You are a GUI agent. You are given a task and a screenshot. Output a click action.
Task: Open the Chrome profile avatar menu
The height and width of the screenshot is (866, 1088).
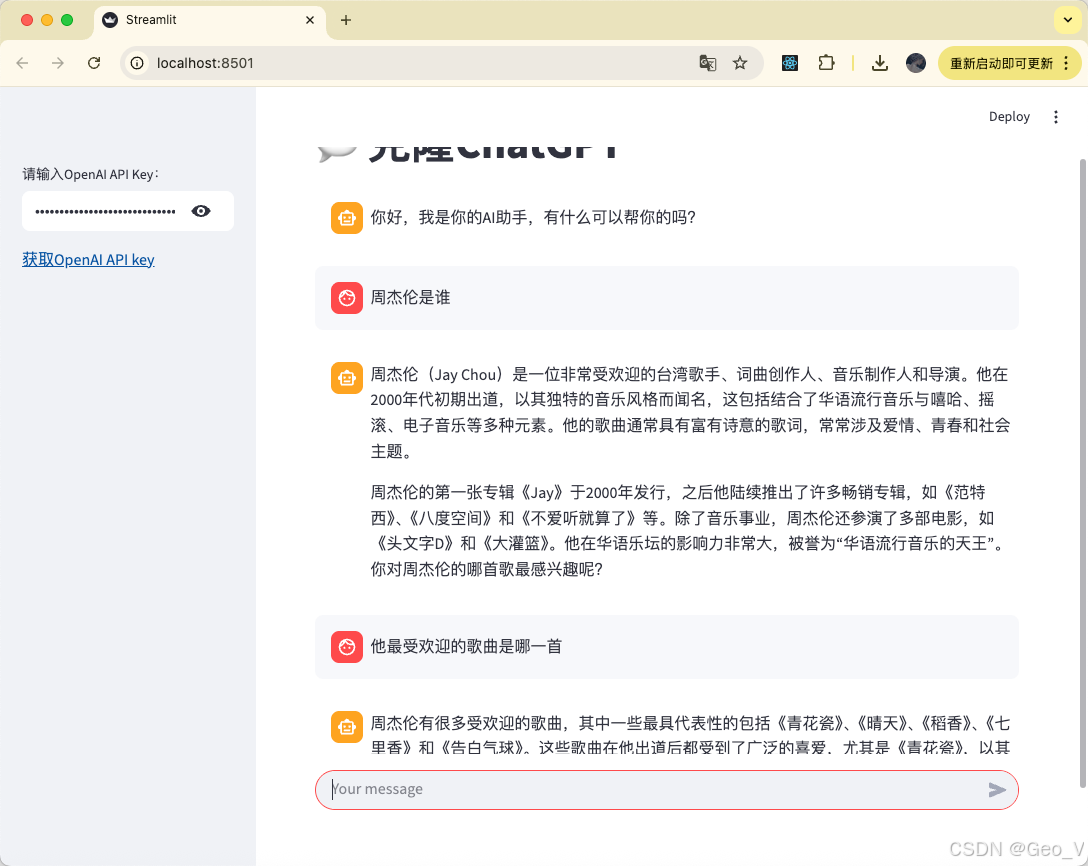tap(916, 62)
